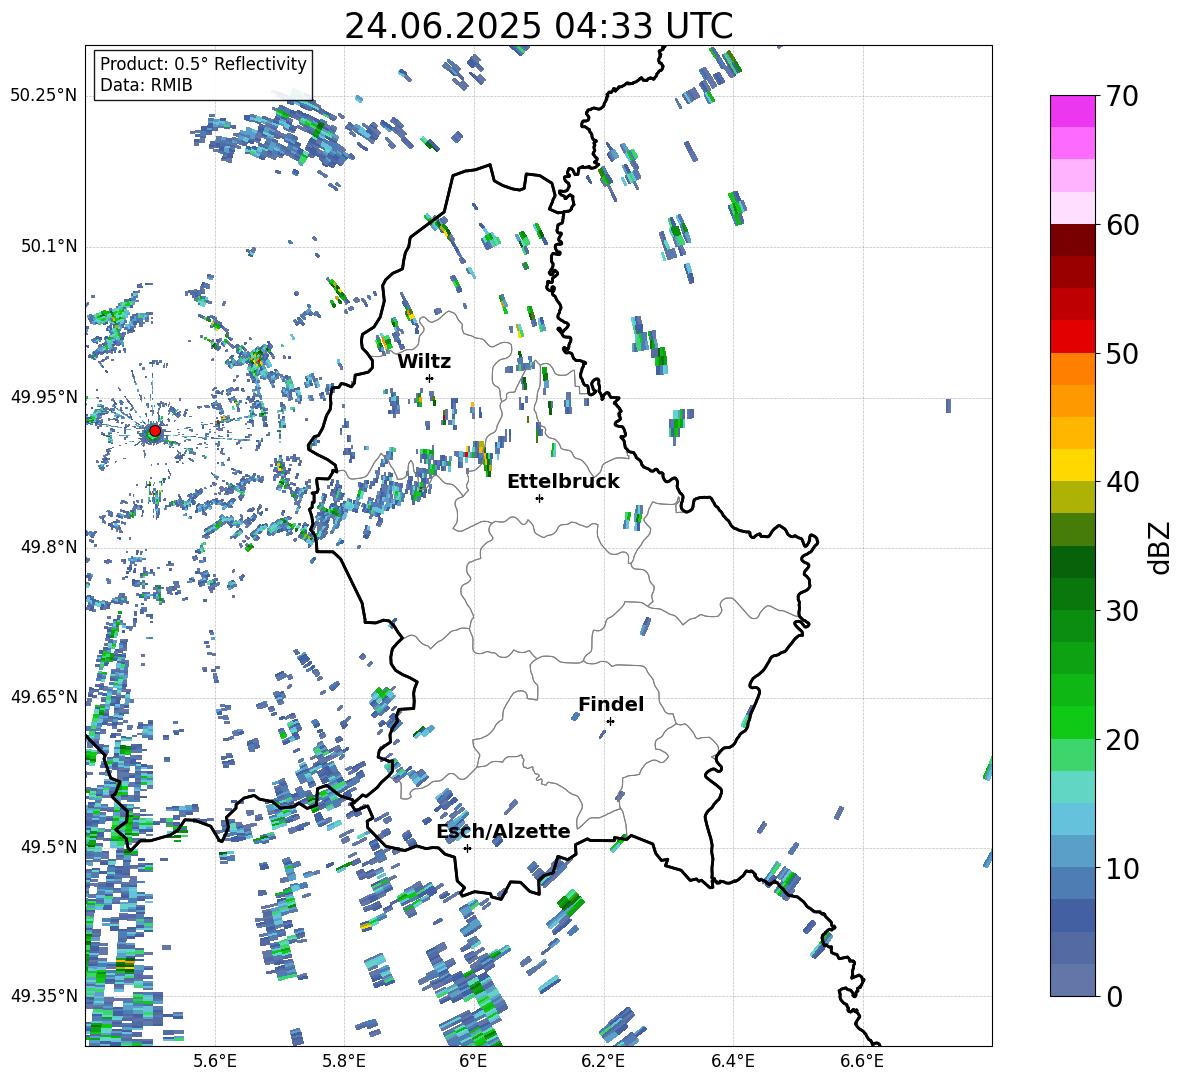Image resolution: width=1184 pixels, height=1081 pixels.
Task: Click the Ettelbruck city label
Action: pyautogui.click(x=563, y=482)
